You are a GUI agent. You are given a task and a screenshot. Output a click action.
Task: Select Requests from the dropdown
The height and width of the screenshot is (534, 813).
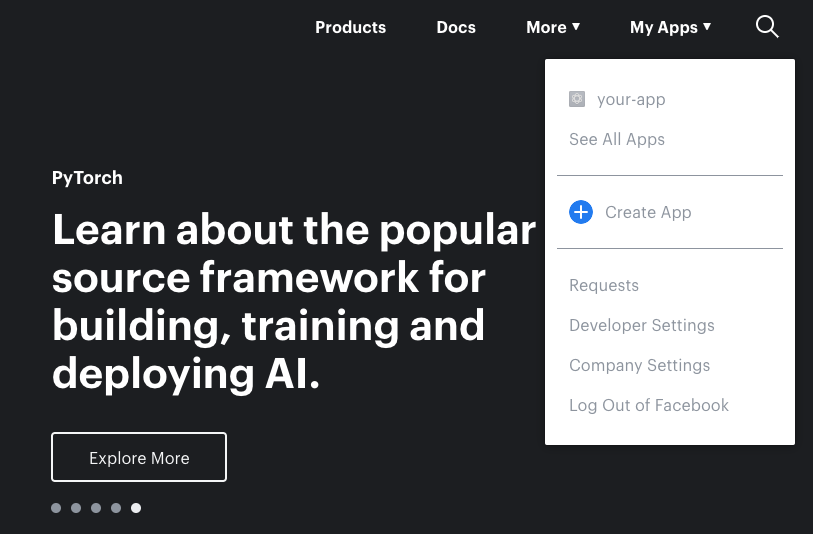(604, 285)
